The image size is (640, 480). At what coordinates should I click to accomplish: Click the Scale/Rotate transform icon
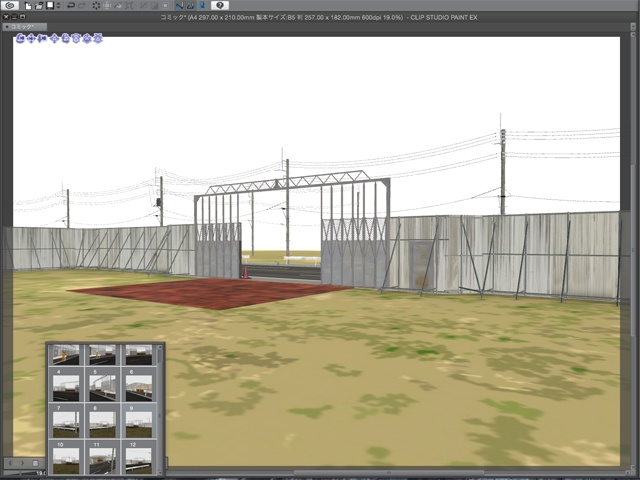point(129,6)
